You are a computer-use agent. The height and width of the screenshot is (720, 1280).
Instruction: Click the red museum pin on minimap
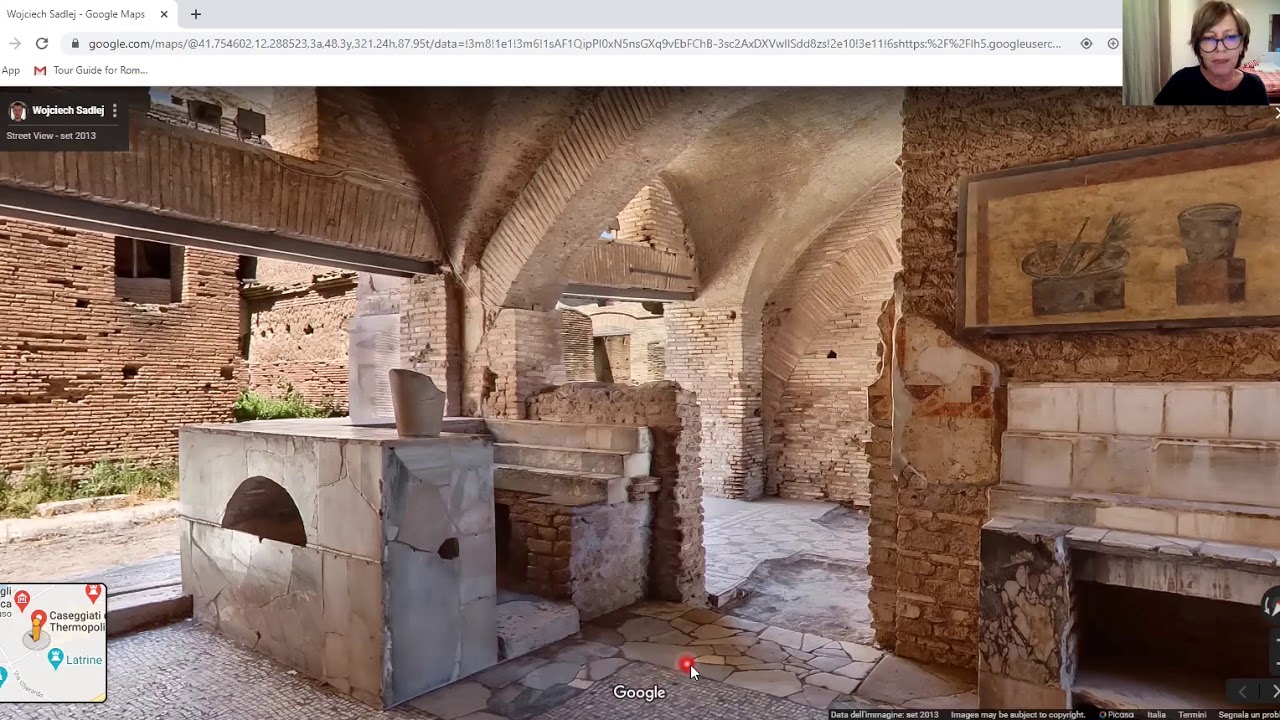(x=22, y=599)
